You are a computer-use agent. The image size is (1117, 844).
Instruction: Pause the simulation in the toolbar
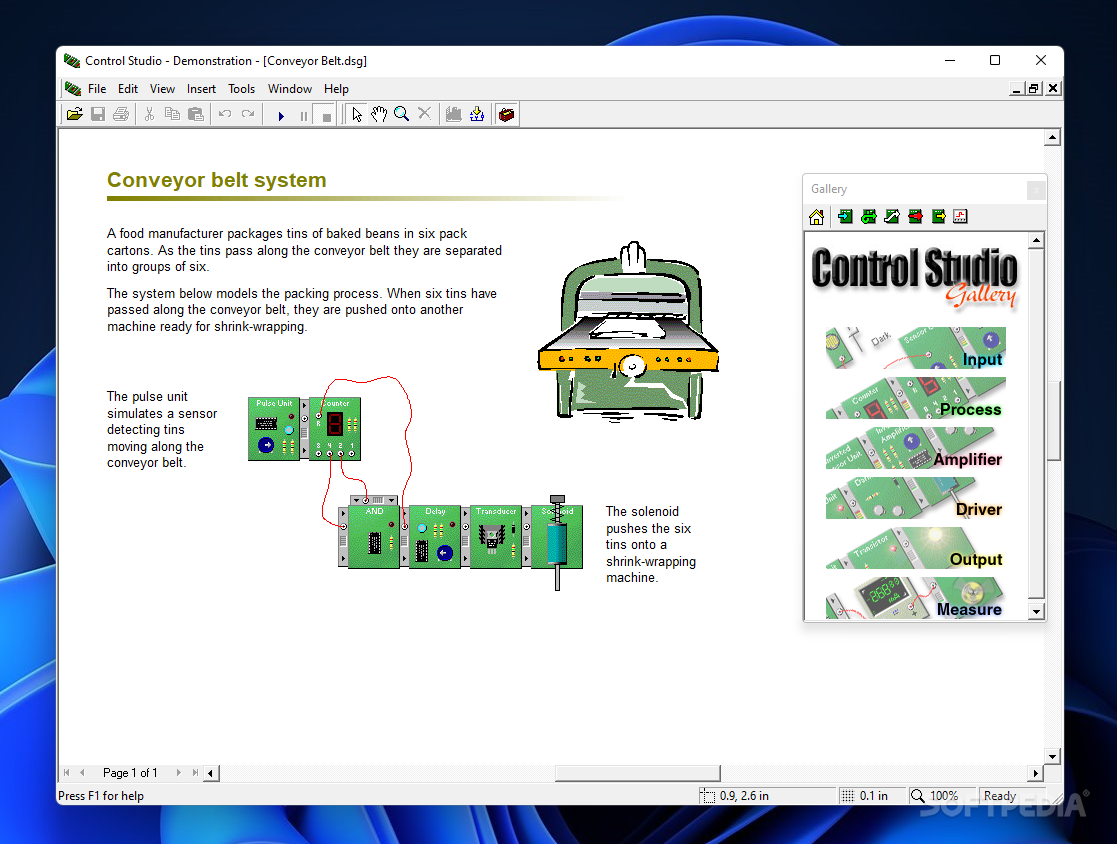[303, 115]
